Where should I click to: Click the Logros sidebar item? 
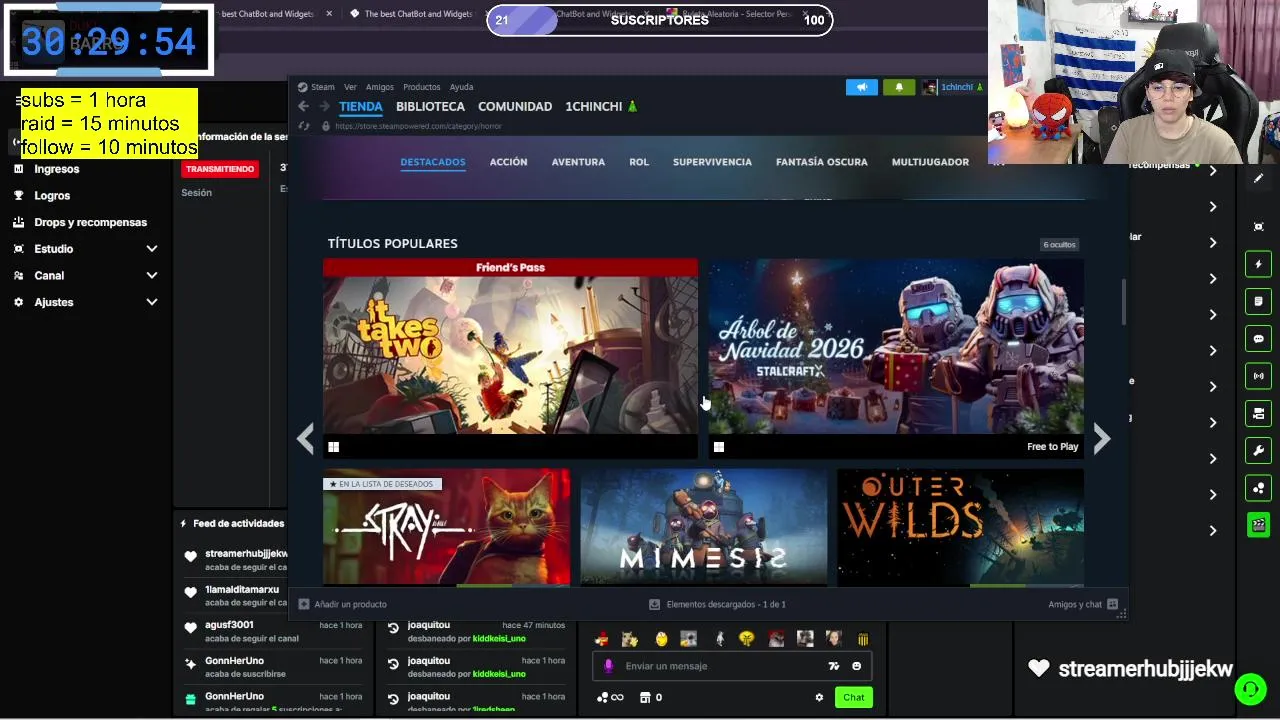coord(52,196)
